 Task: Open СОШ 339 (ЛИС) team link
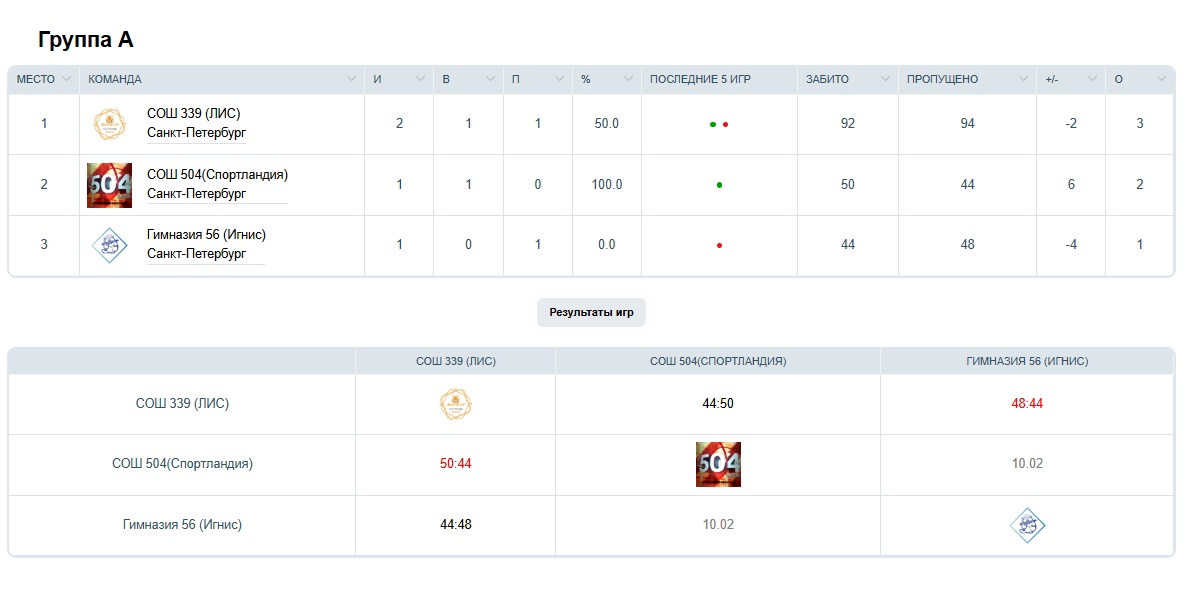[193, 114]
